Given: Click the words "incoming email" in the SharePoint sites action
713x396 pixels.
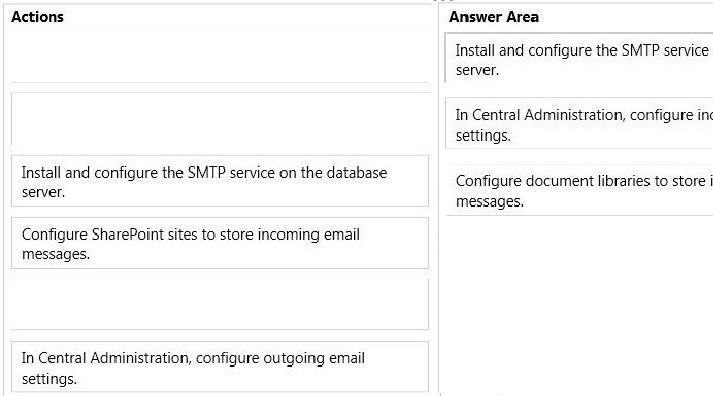Looking at the screenshot, I should [308, 235].
